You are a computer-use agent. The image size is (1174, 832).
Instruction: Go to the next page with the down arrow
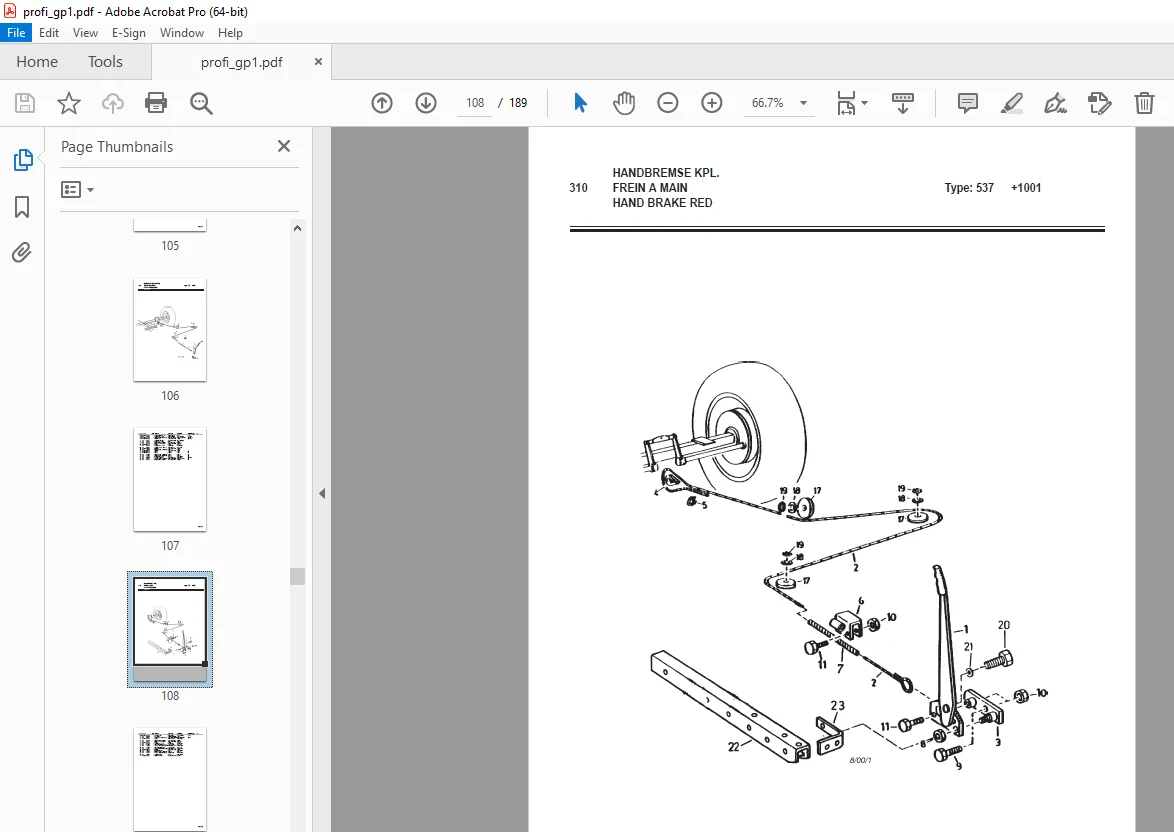pyautogui.click(x=426, y=103)
